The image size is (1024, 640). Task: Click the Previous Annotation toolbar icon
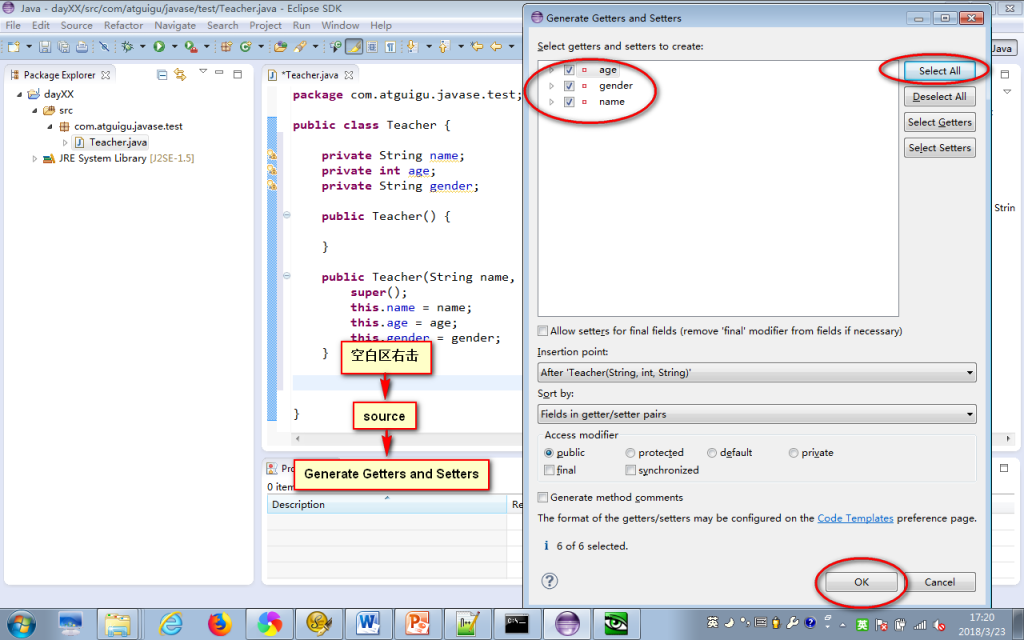coord(444,46)
